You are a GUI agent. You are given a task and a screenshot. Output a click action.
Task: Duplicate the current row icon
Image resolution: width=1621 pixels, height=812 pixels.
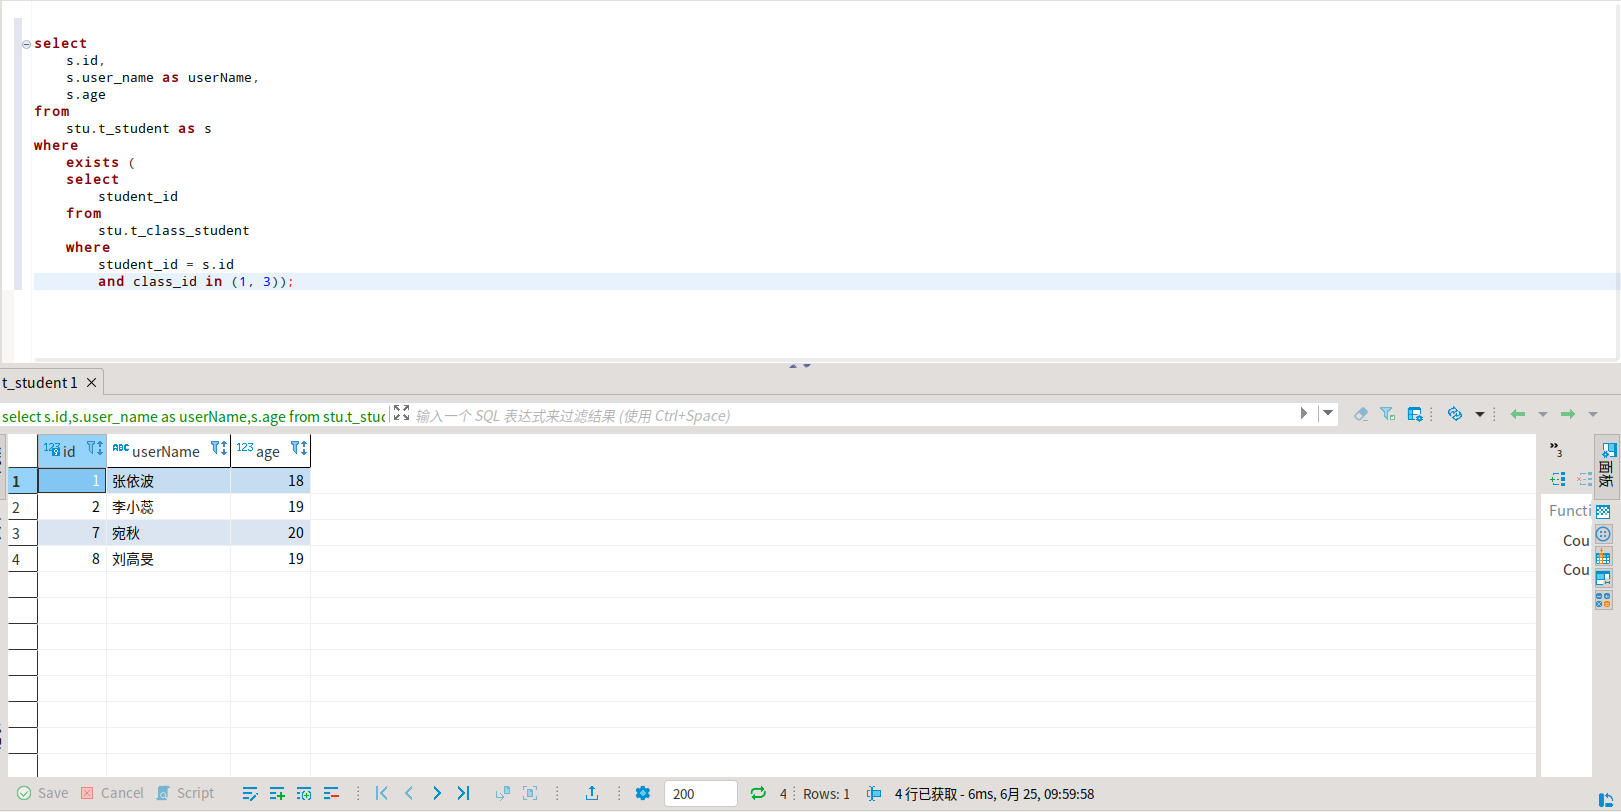coord(304,793)
